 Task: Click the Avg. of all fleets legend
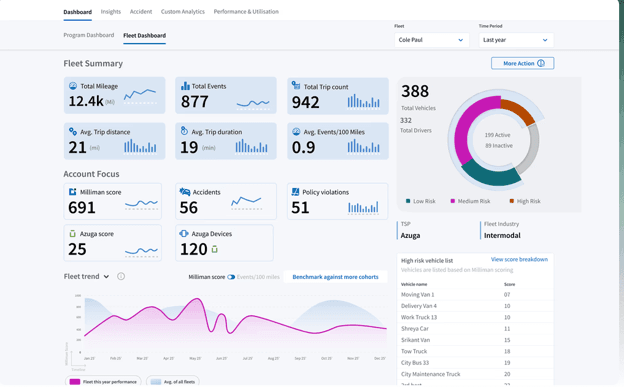[x=173, y=381]
